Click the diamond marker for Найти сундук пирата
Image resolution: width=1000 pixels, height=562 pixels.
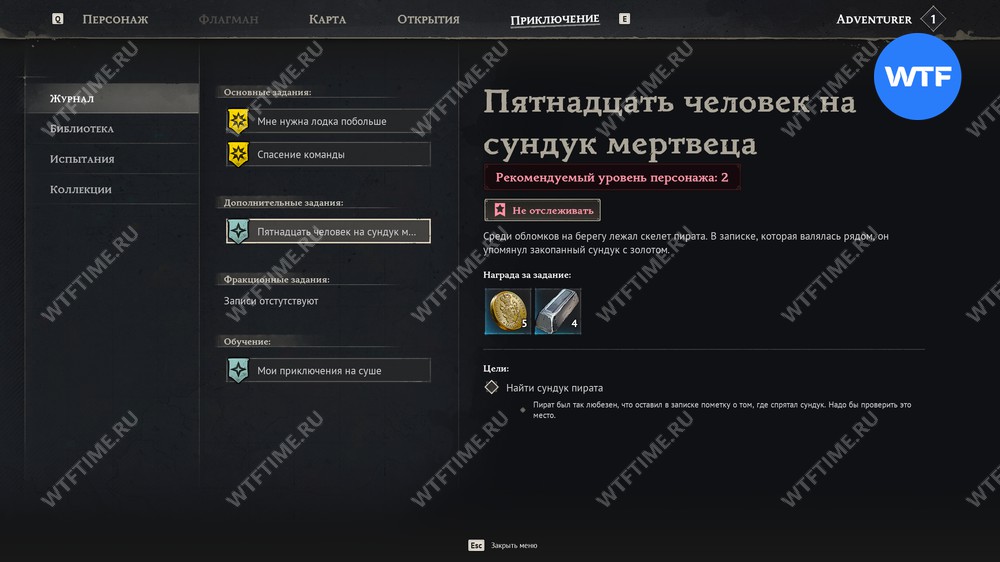click(491, 387)
